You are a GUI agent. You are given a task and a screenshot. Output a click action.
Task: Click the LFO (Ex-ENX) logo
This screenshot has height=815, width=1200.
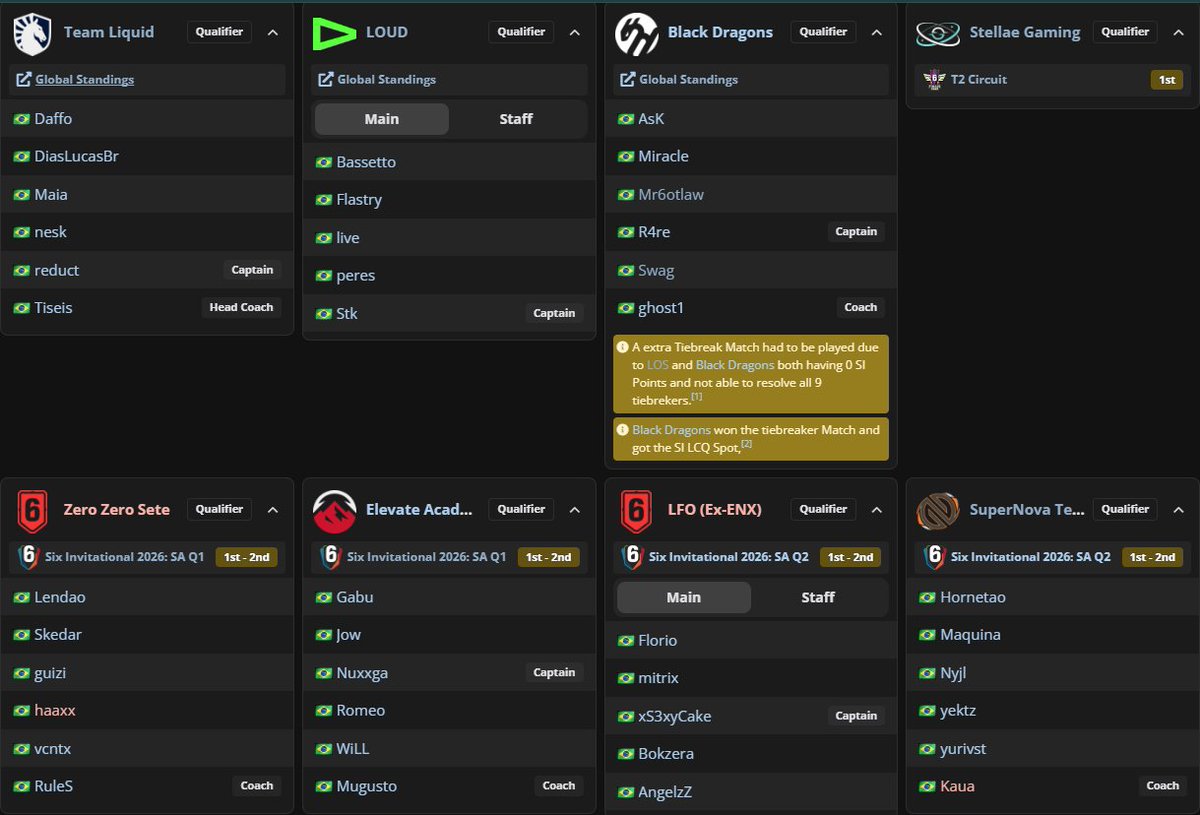[x=636, y=510]
